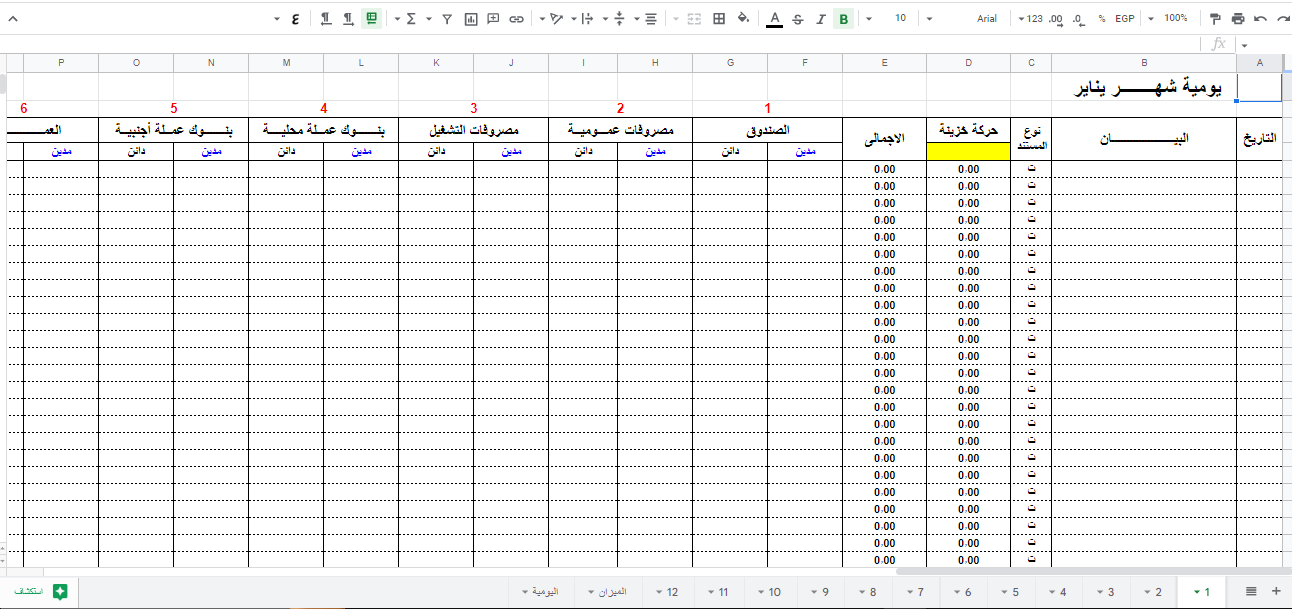Print the spreadsheet using the printer icon
The image size is (1292, 609).
1238,18
